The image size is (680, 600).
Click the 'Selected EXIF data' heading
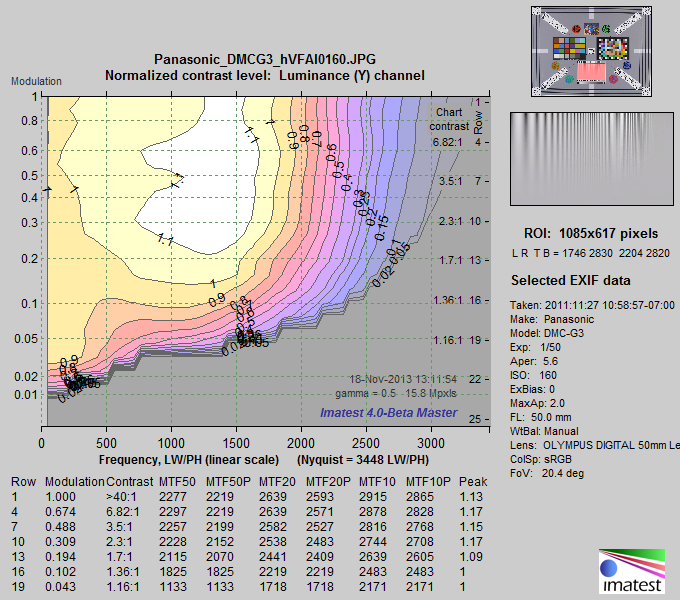[x=571, y=280]
